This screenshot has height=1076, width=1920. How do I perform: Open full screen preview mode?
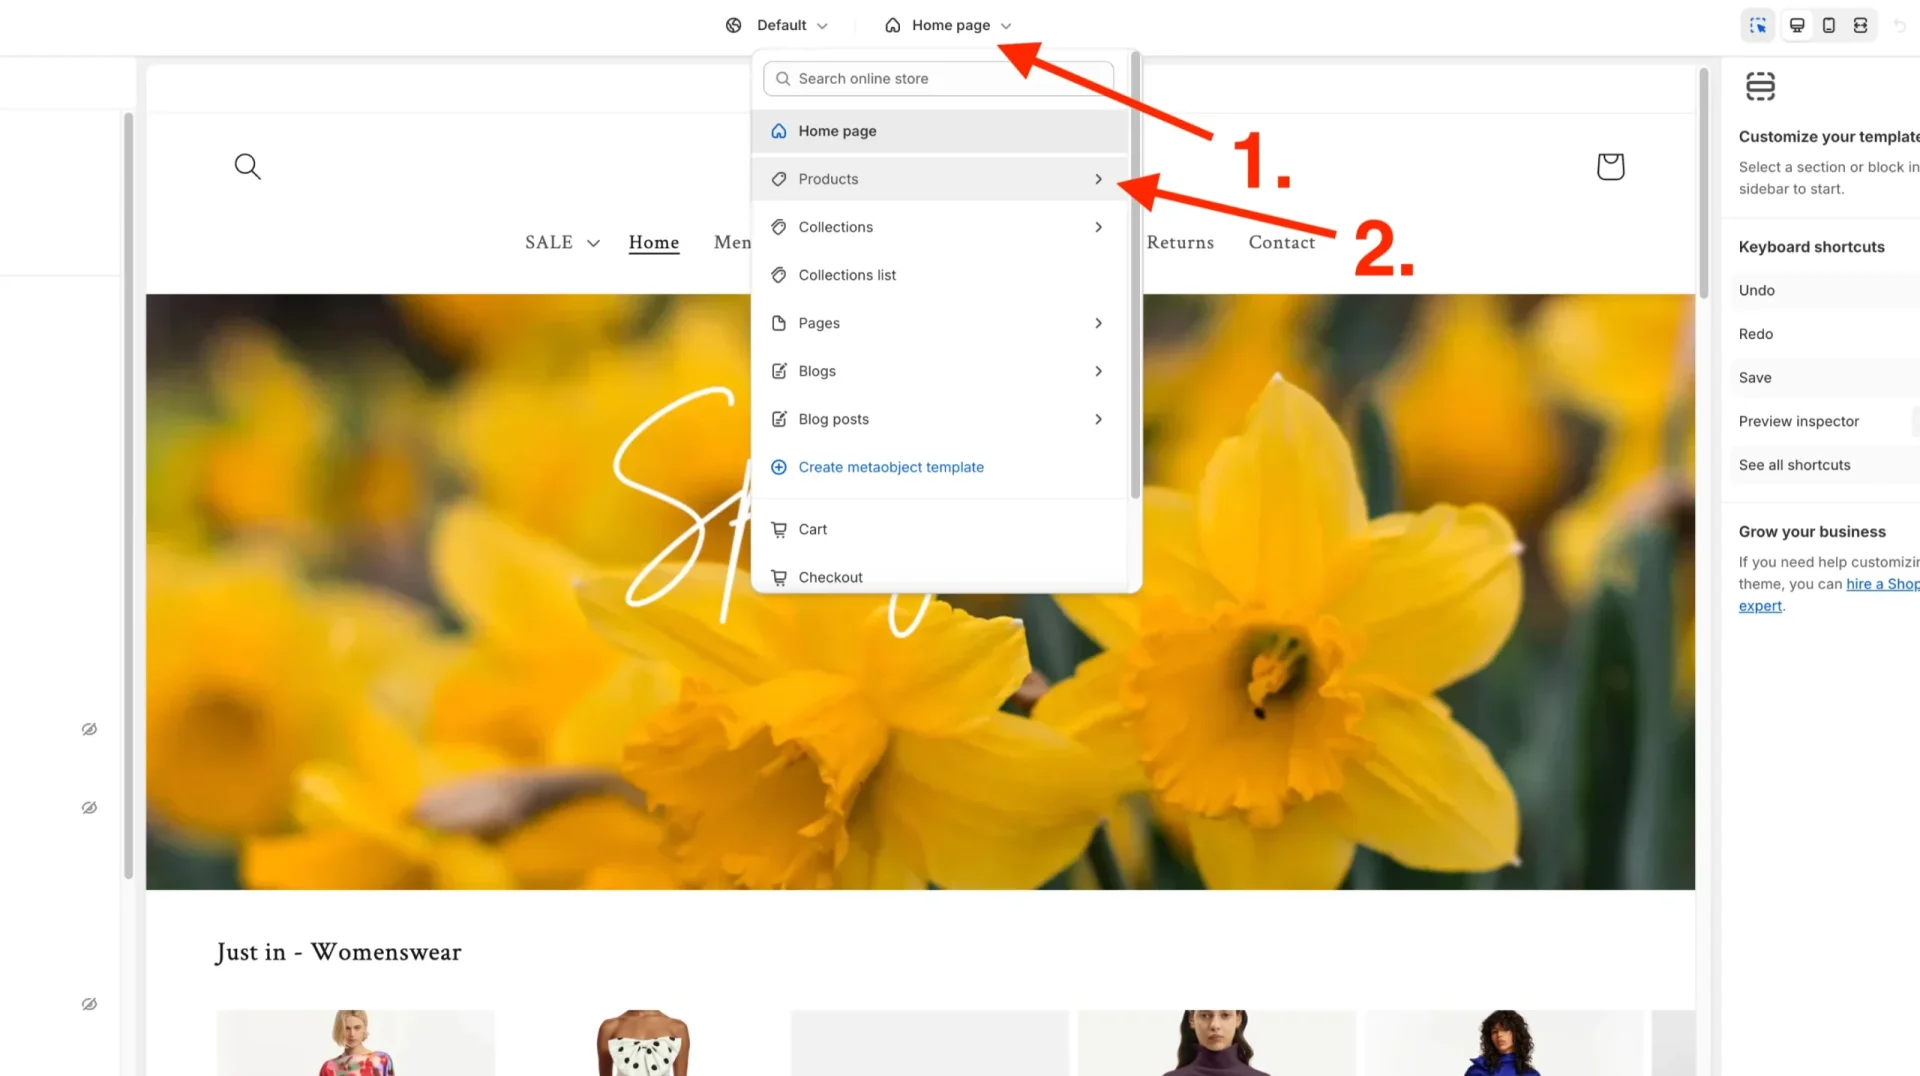pos(1860,25)
